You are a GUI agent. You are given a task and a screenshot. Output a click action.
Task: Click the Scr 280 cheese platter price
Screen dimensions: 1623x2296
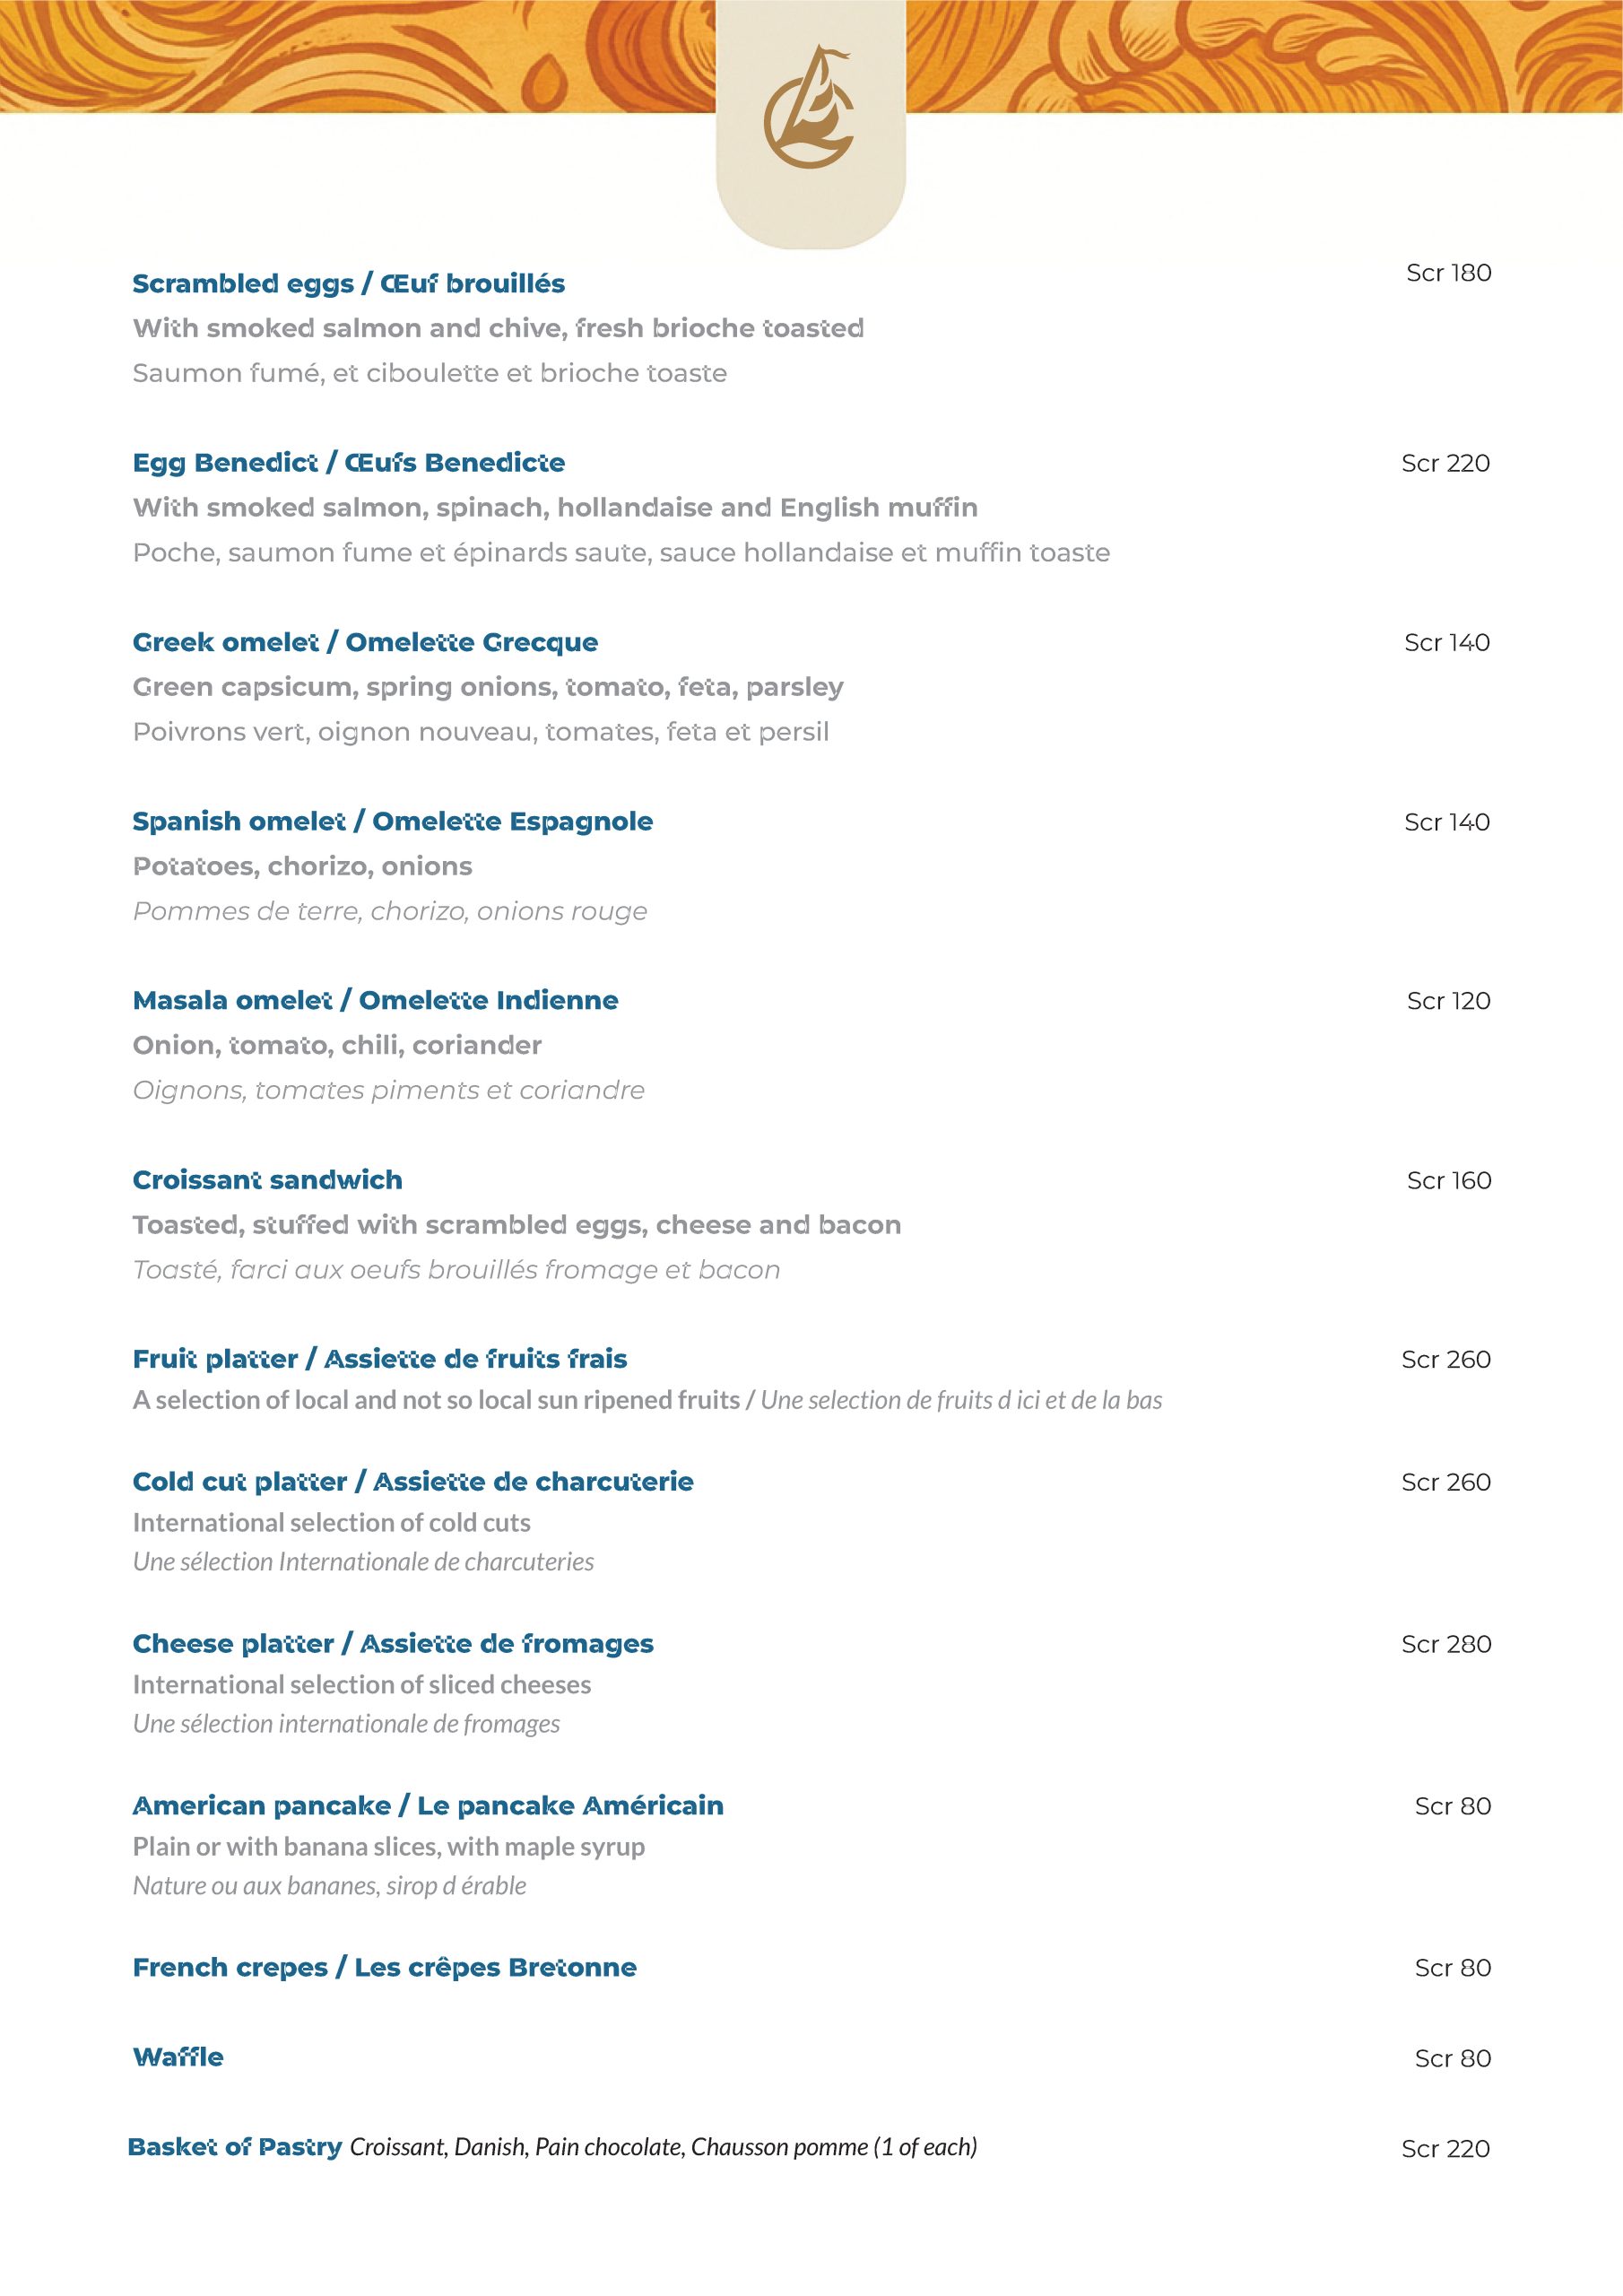1446,1644
